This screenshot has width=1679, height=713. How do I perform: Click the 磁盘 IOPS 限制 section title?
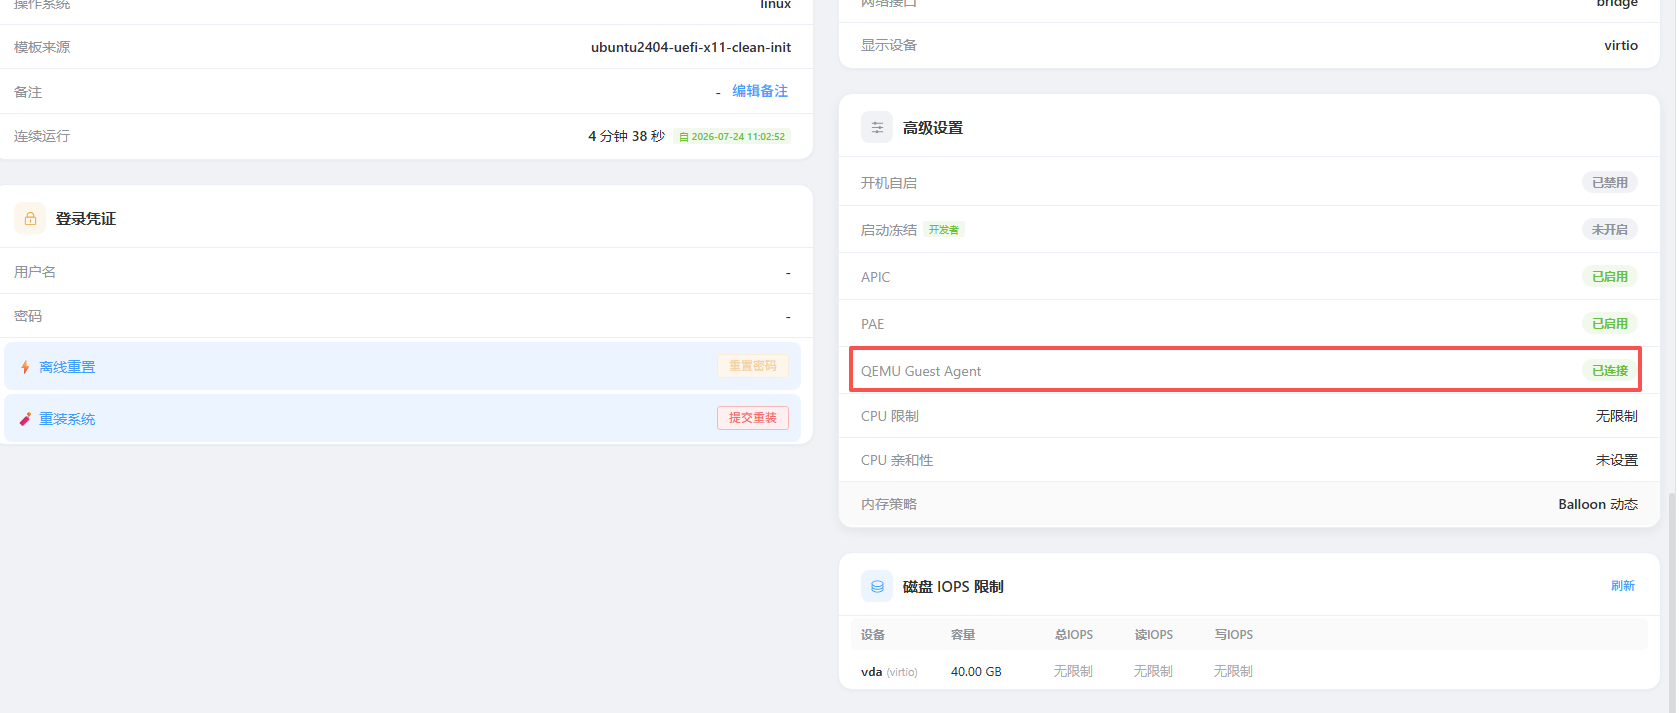(x=953, y=587)
